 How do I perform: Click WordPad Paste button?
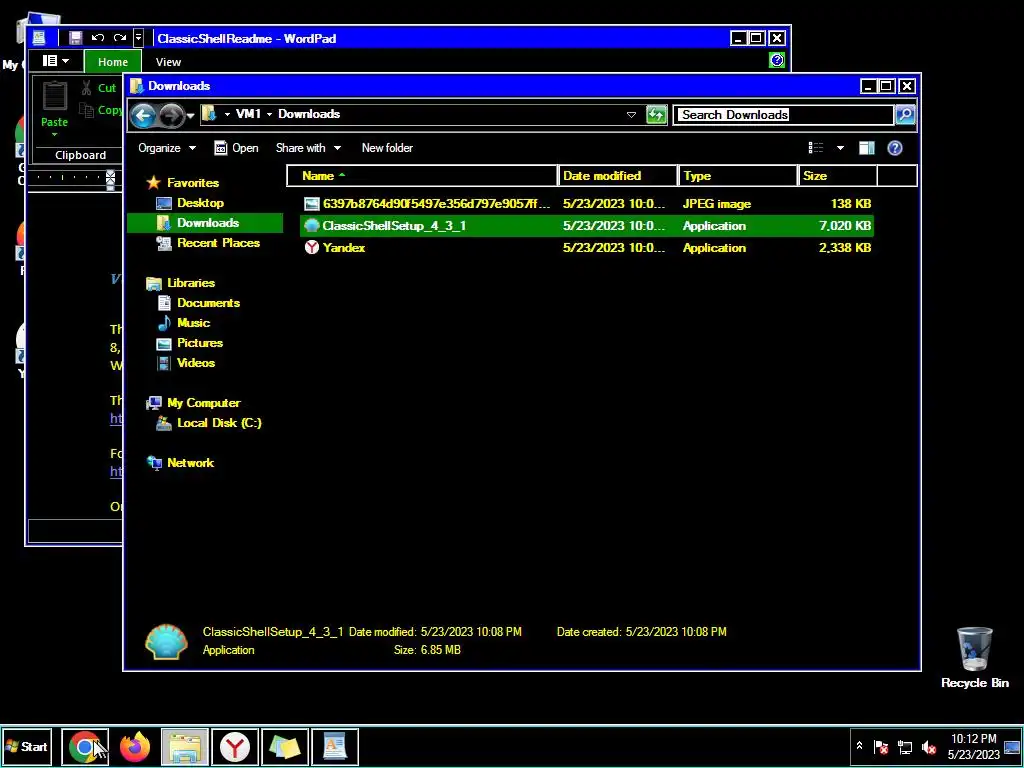(54, 109)
